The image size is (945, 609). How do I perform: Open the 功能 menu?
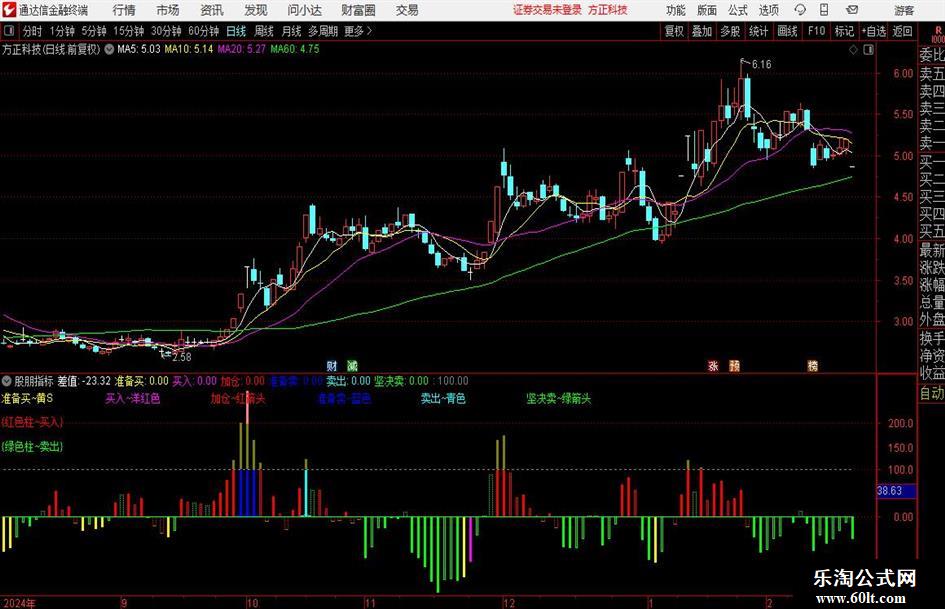(676, 10)
